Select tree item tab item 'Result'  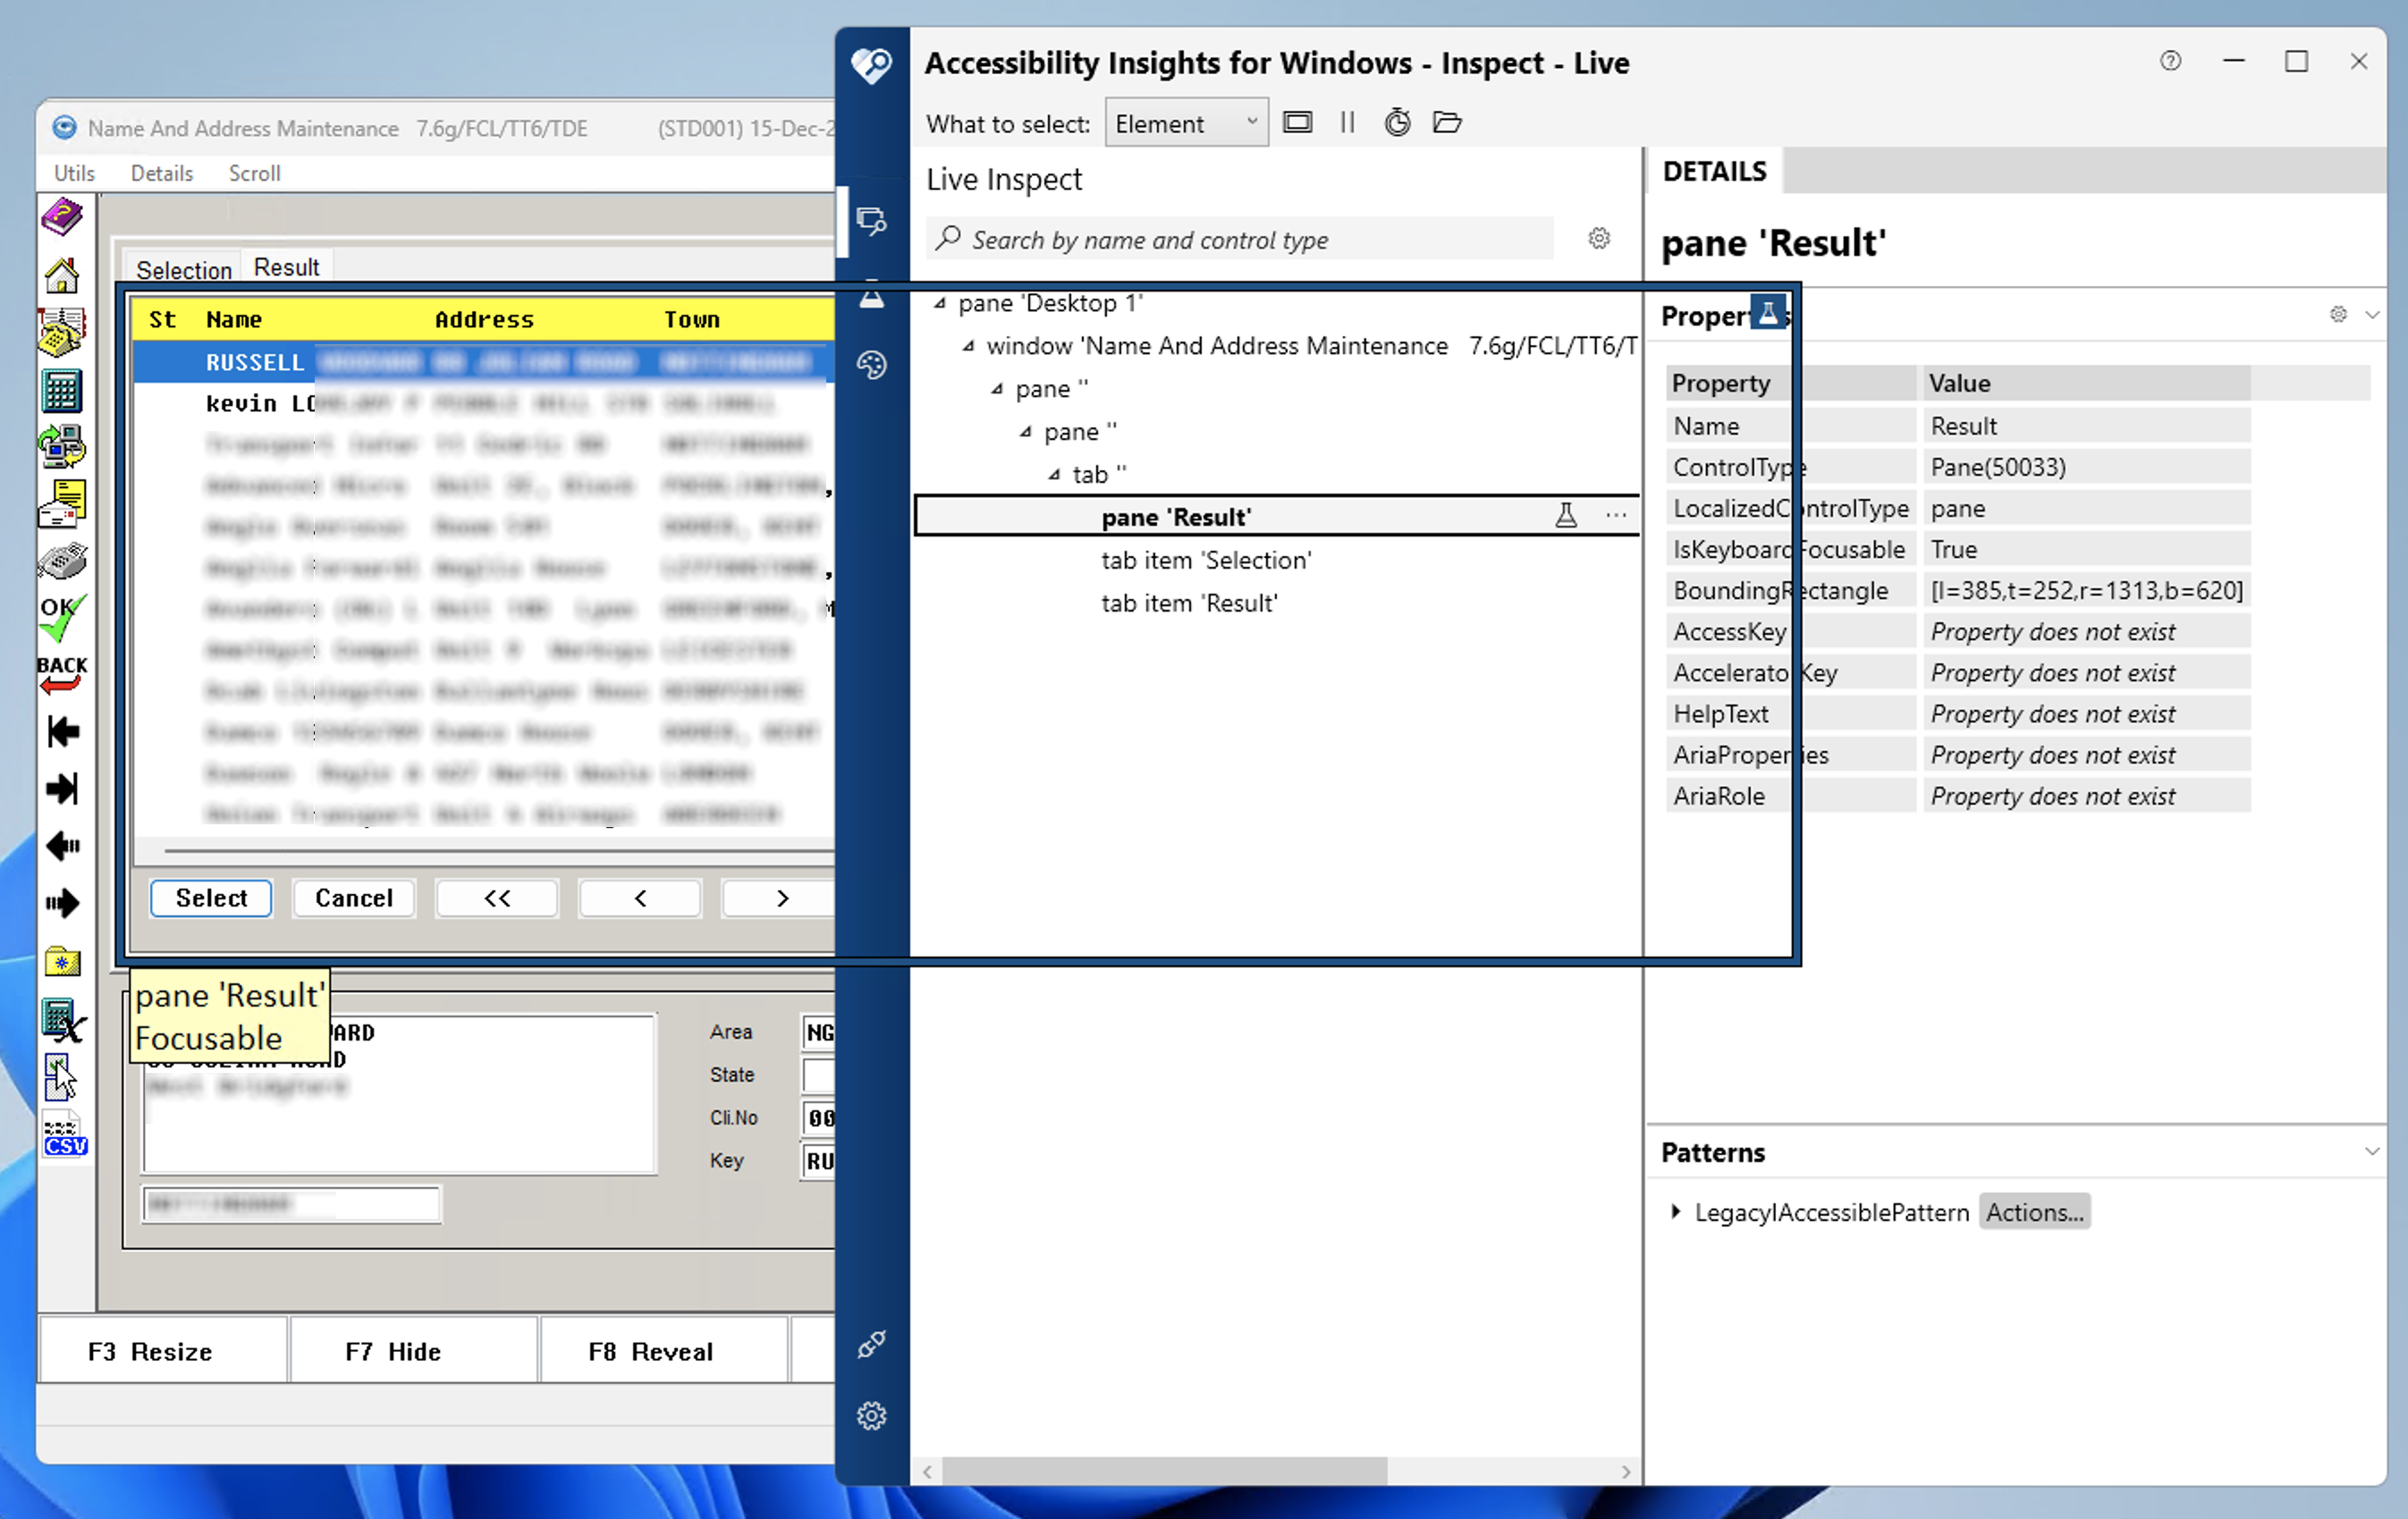(x=1189, y=603)
